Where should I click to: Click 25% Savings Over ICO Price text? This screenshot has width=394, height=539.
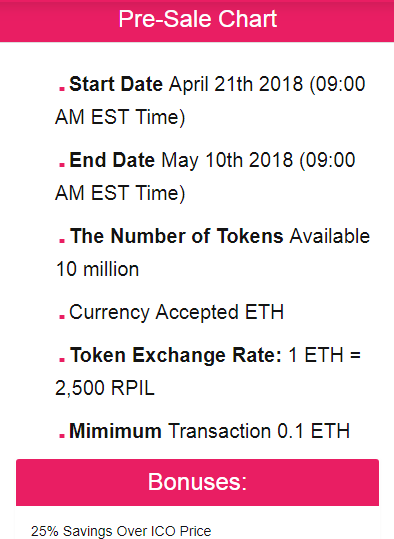[x=121, y=531]
